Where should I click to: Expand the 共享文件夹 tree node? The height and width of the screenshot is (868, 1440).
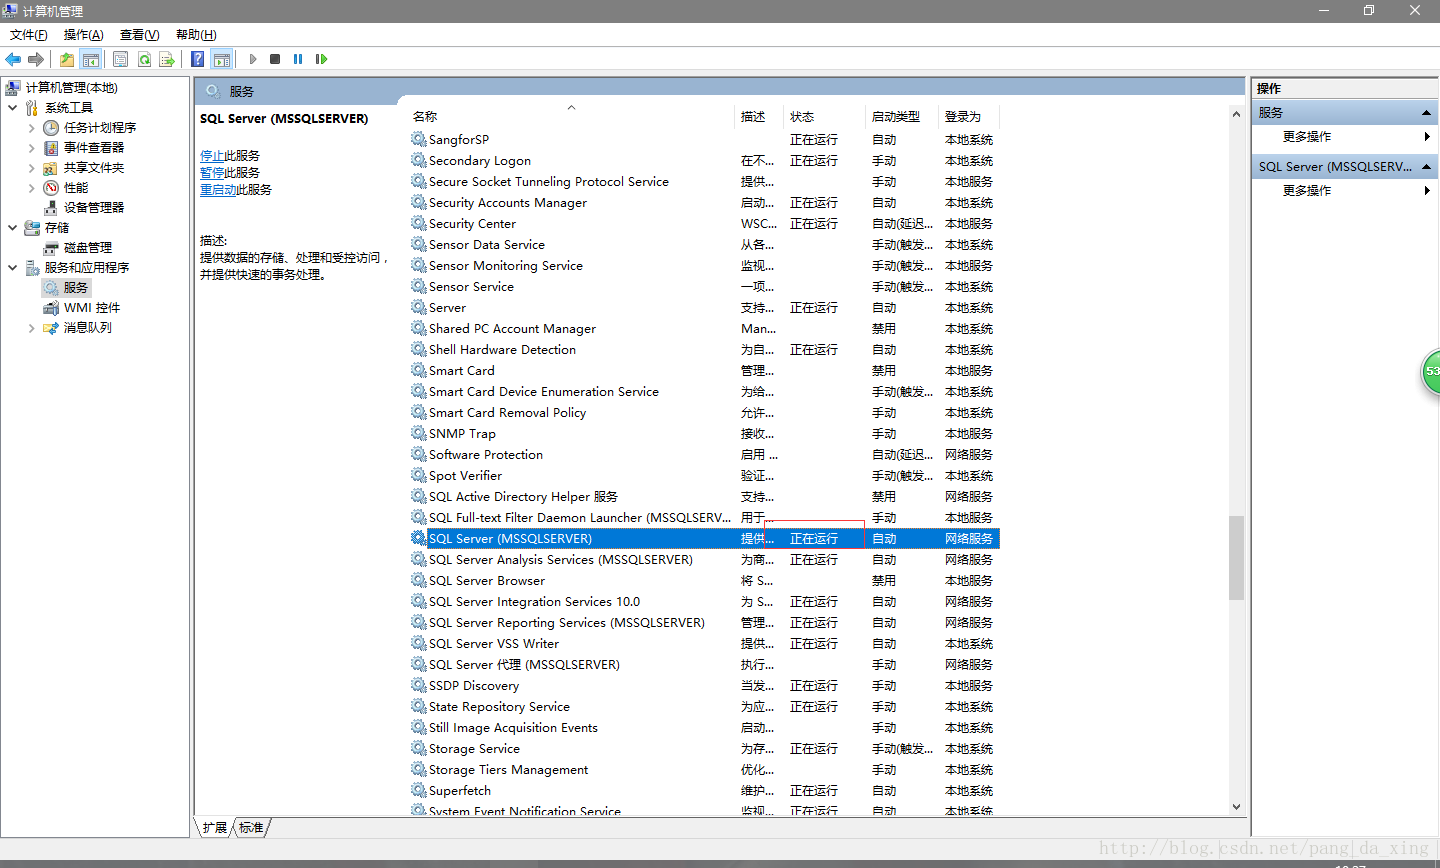click(x=31, y=168)
